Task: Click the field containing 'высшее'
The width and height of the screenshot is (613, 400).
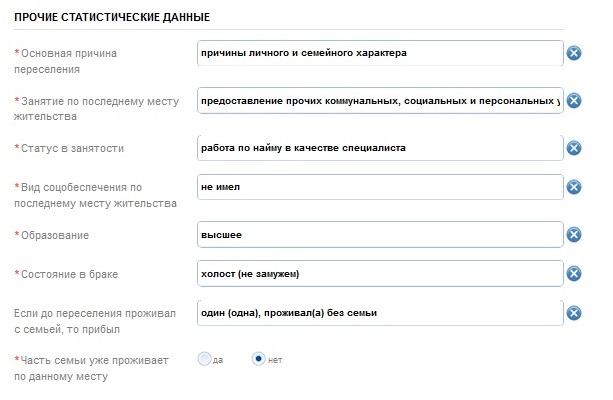Action: 380,235
